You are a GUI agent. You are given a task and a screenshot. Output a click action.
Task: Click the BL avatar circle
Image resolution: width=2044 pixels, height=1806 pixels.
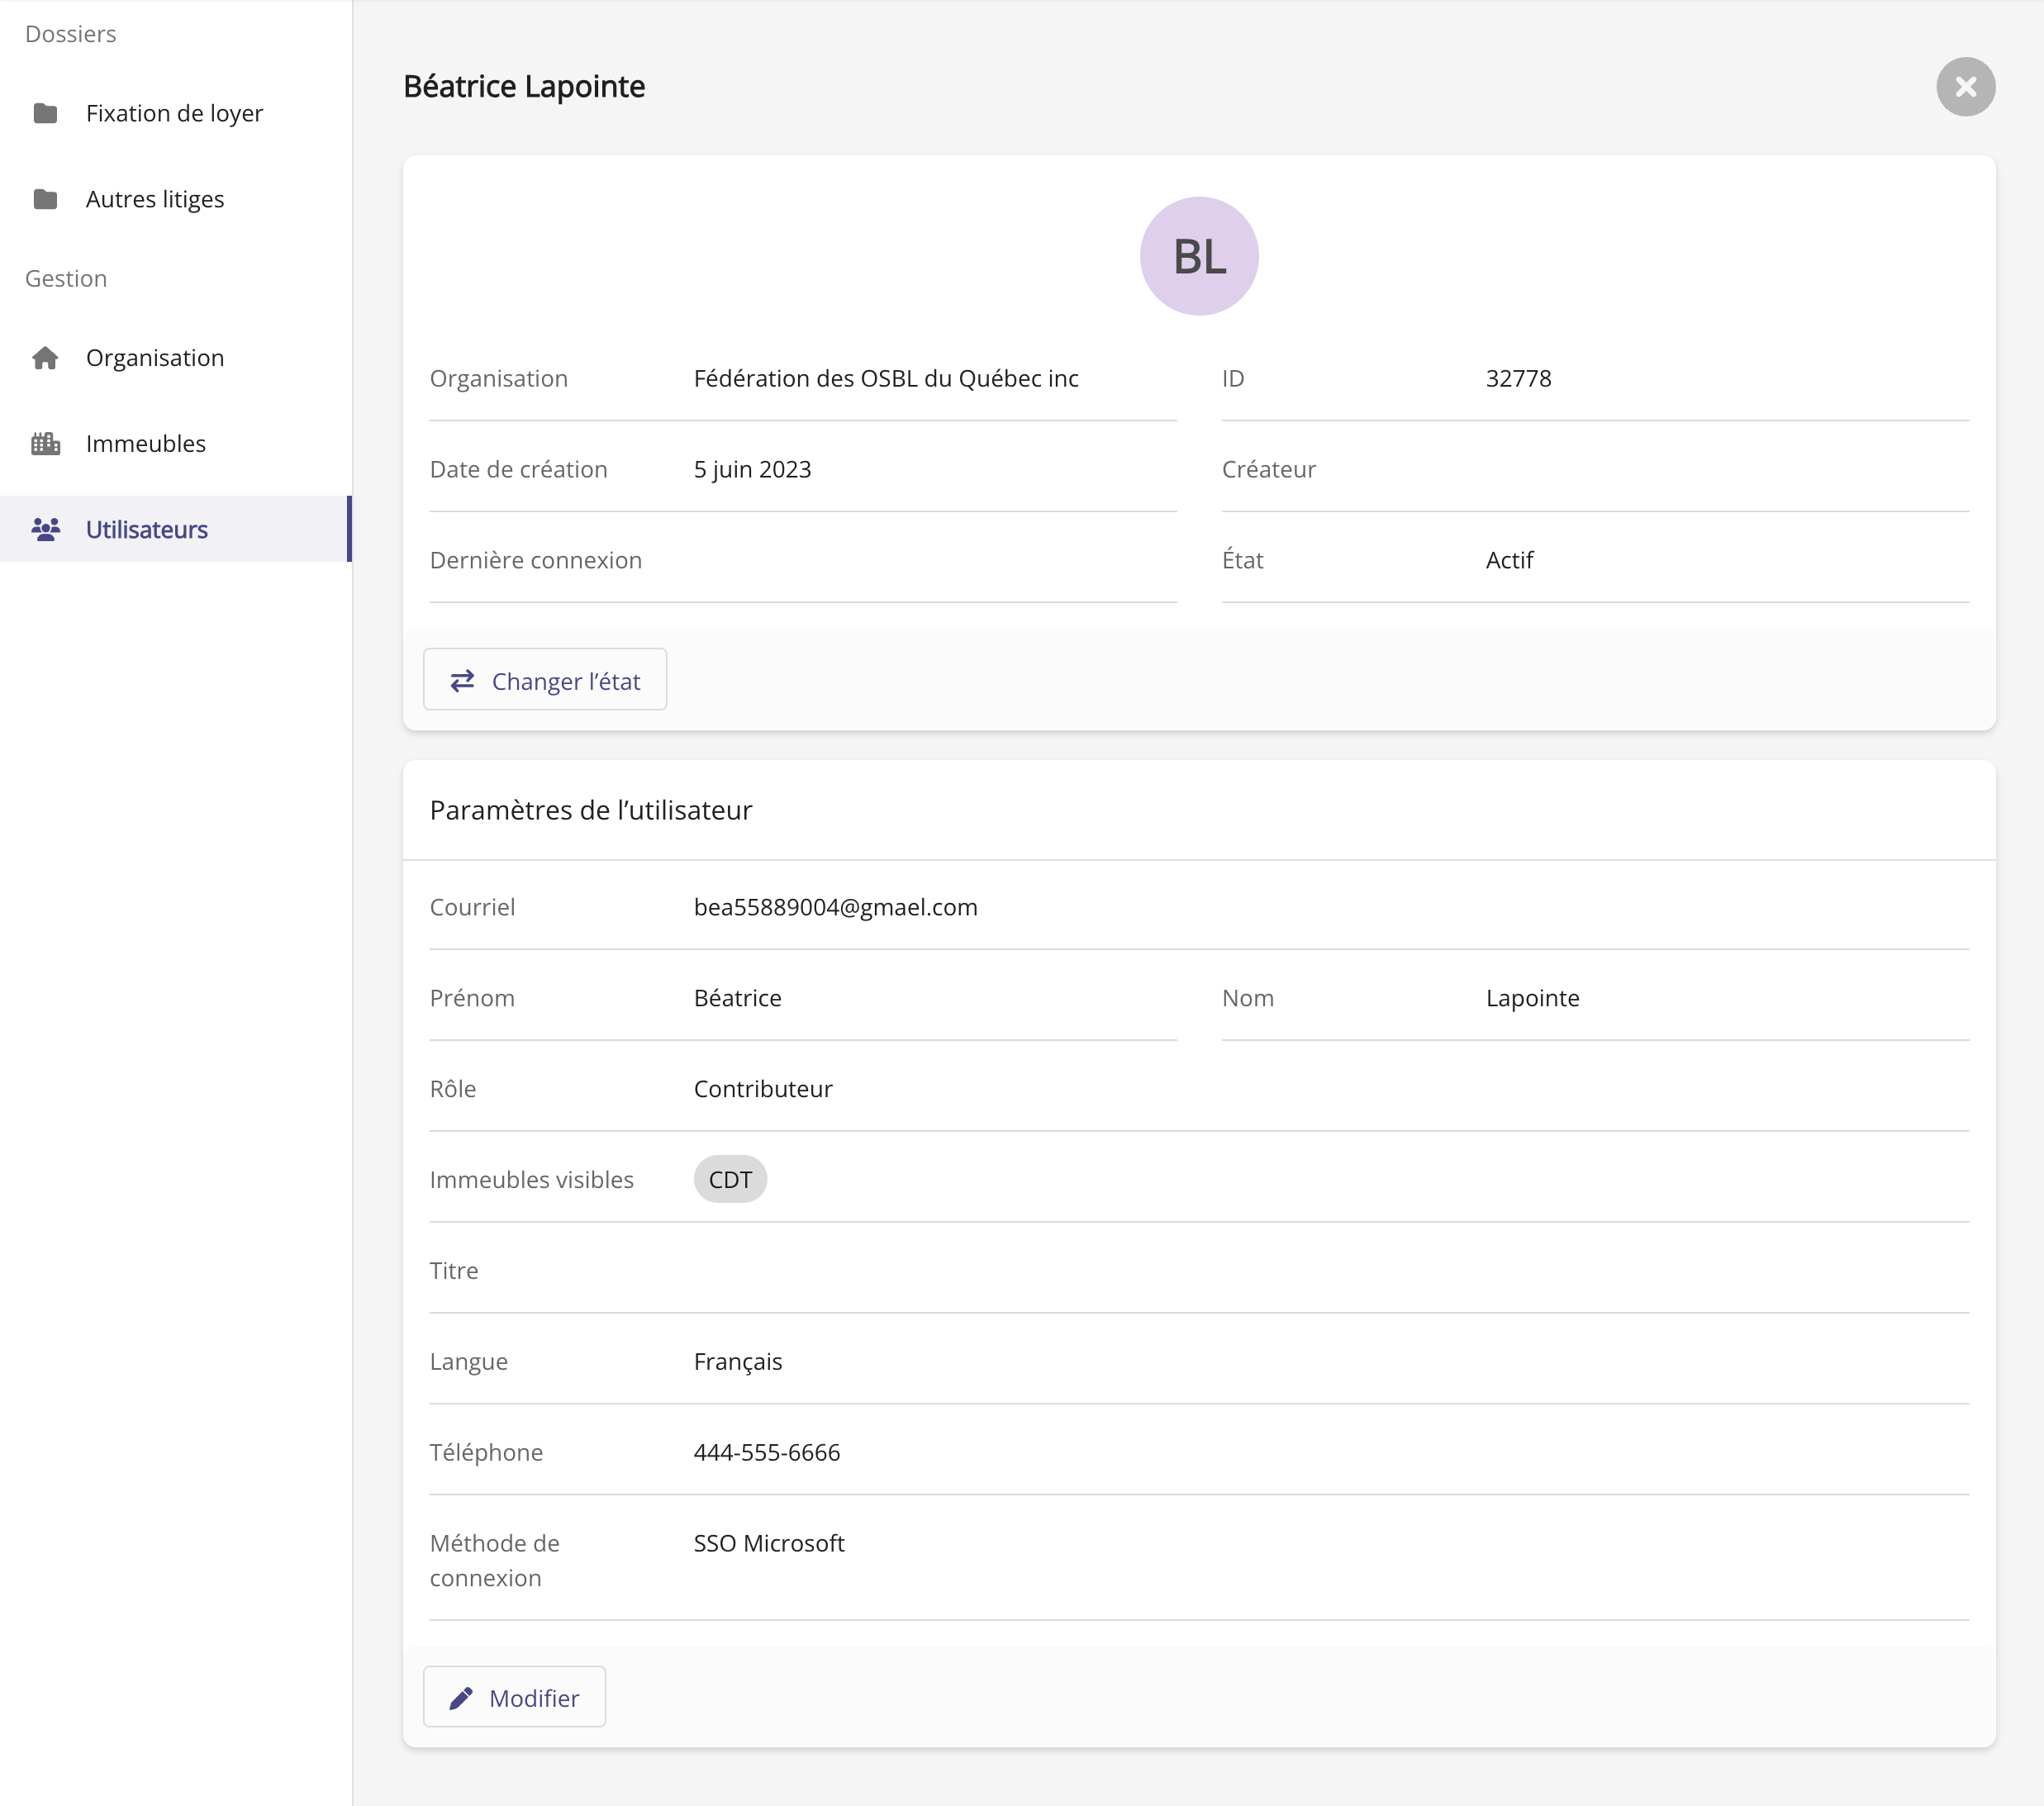[x=1198, y=256]
